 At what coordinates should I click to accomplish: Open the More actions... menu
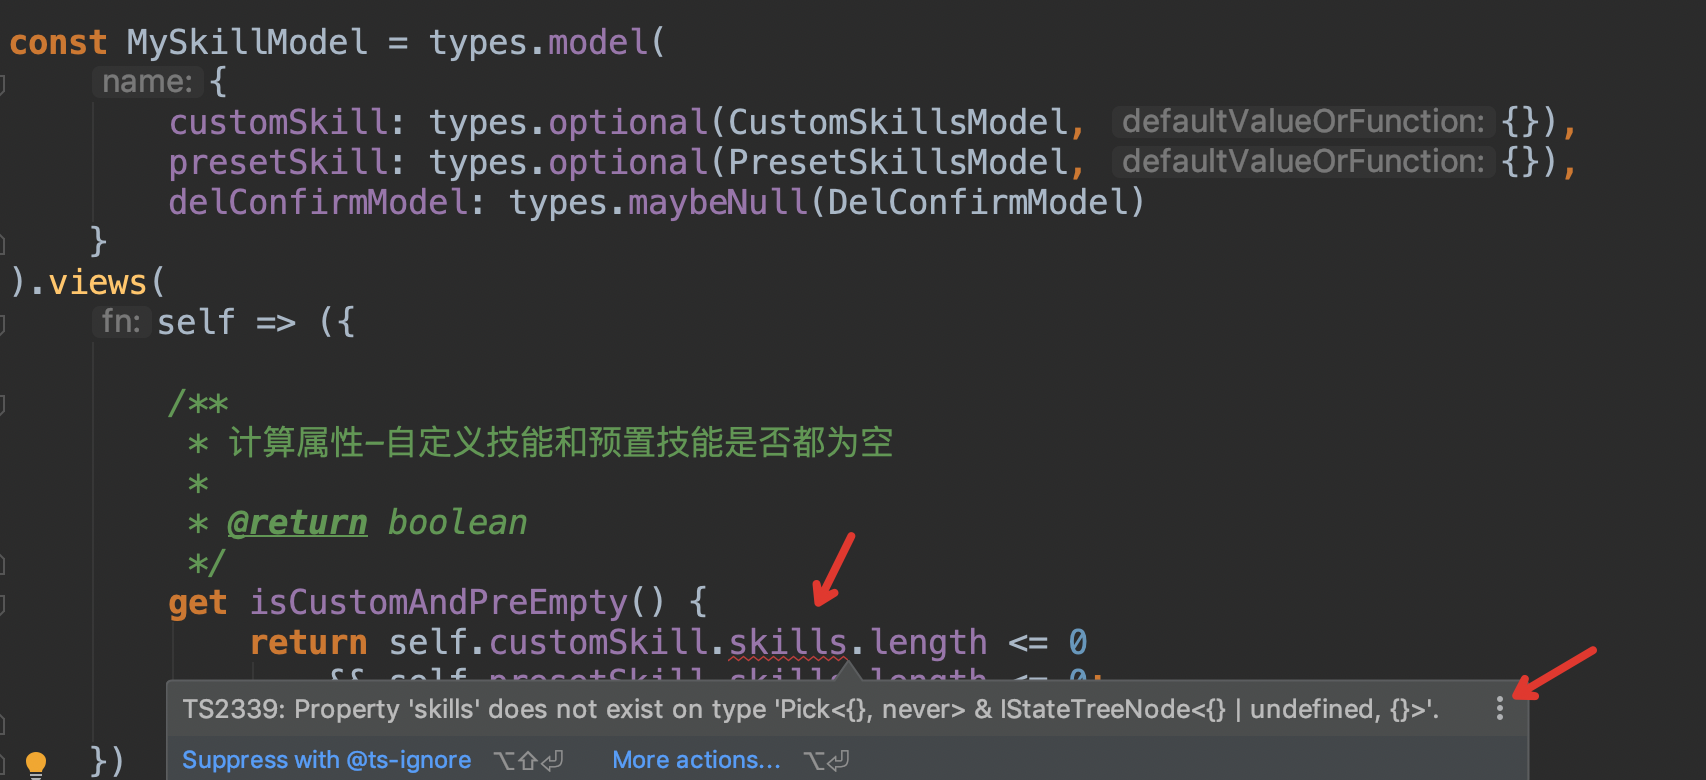click(x=696, y=760)
